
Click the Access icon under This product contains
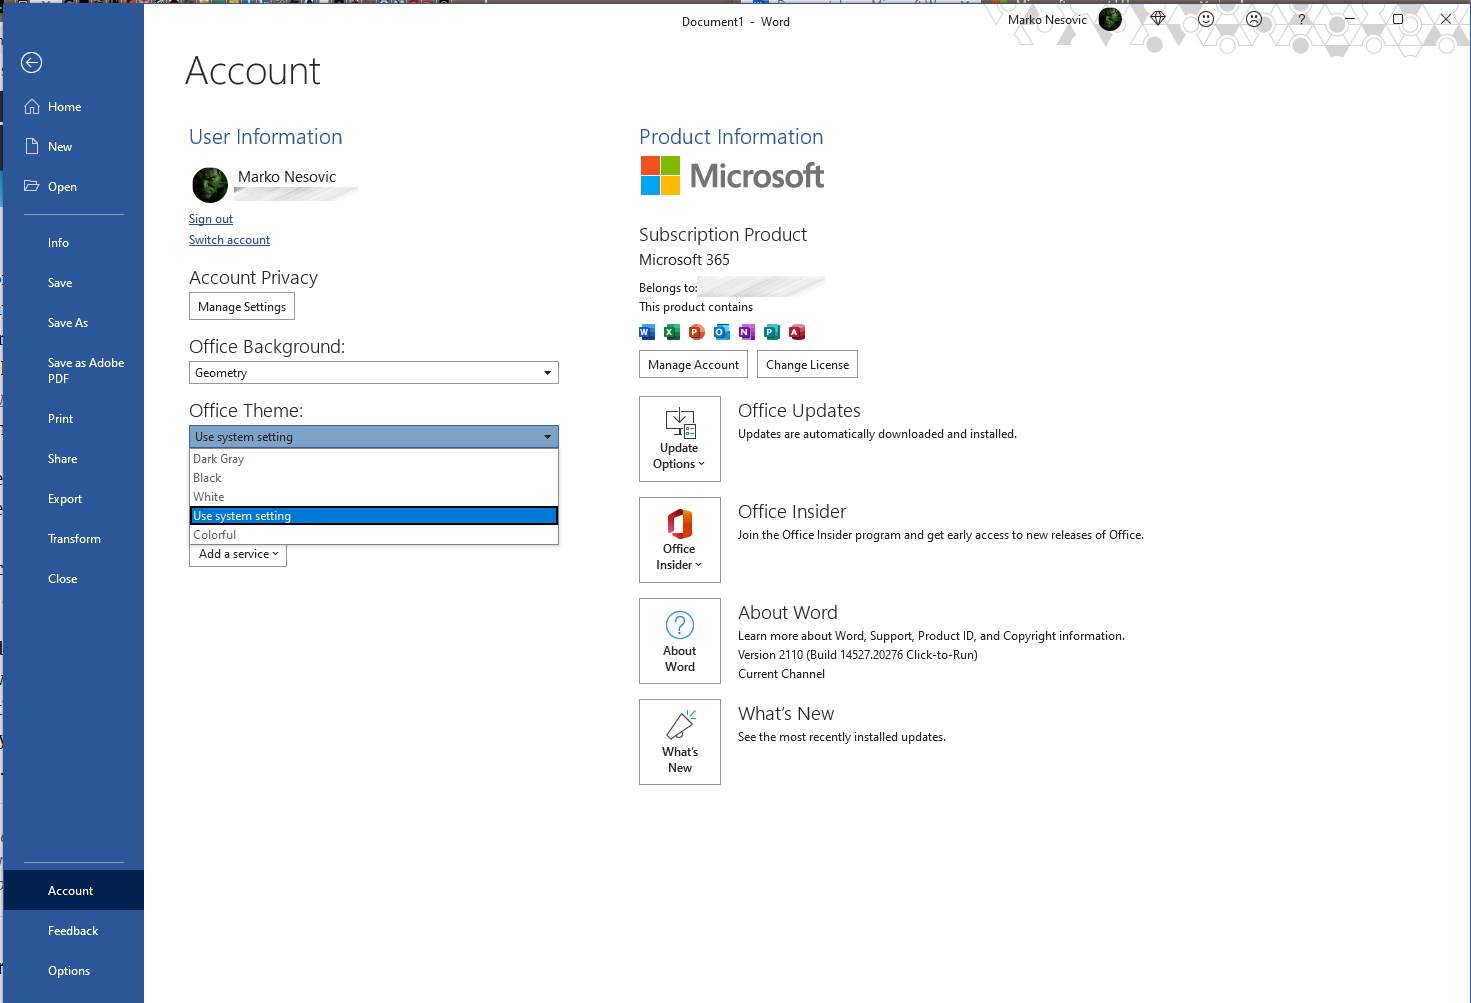(796, 331)
